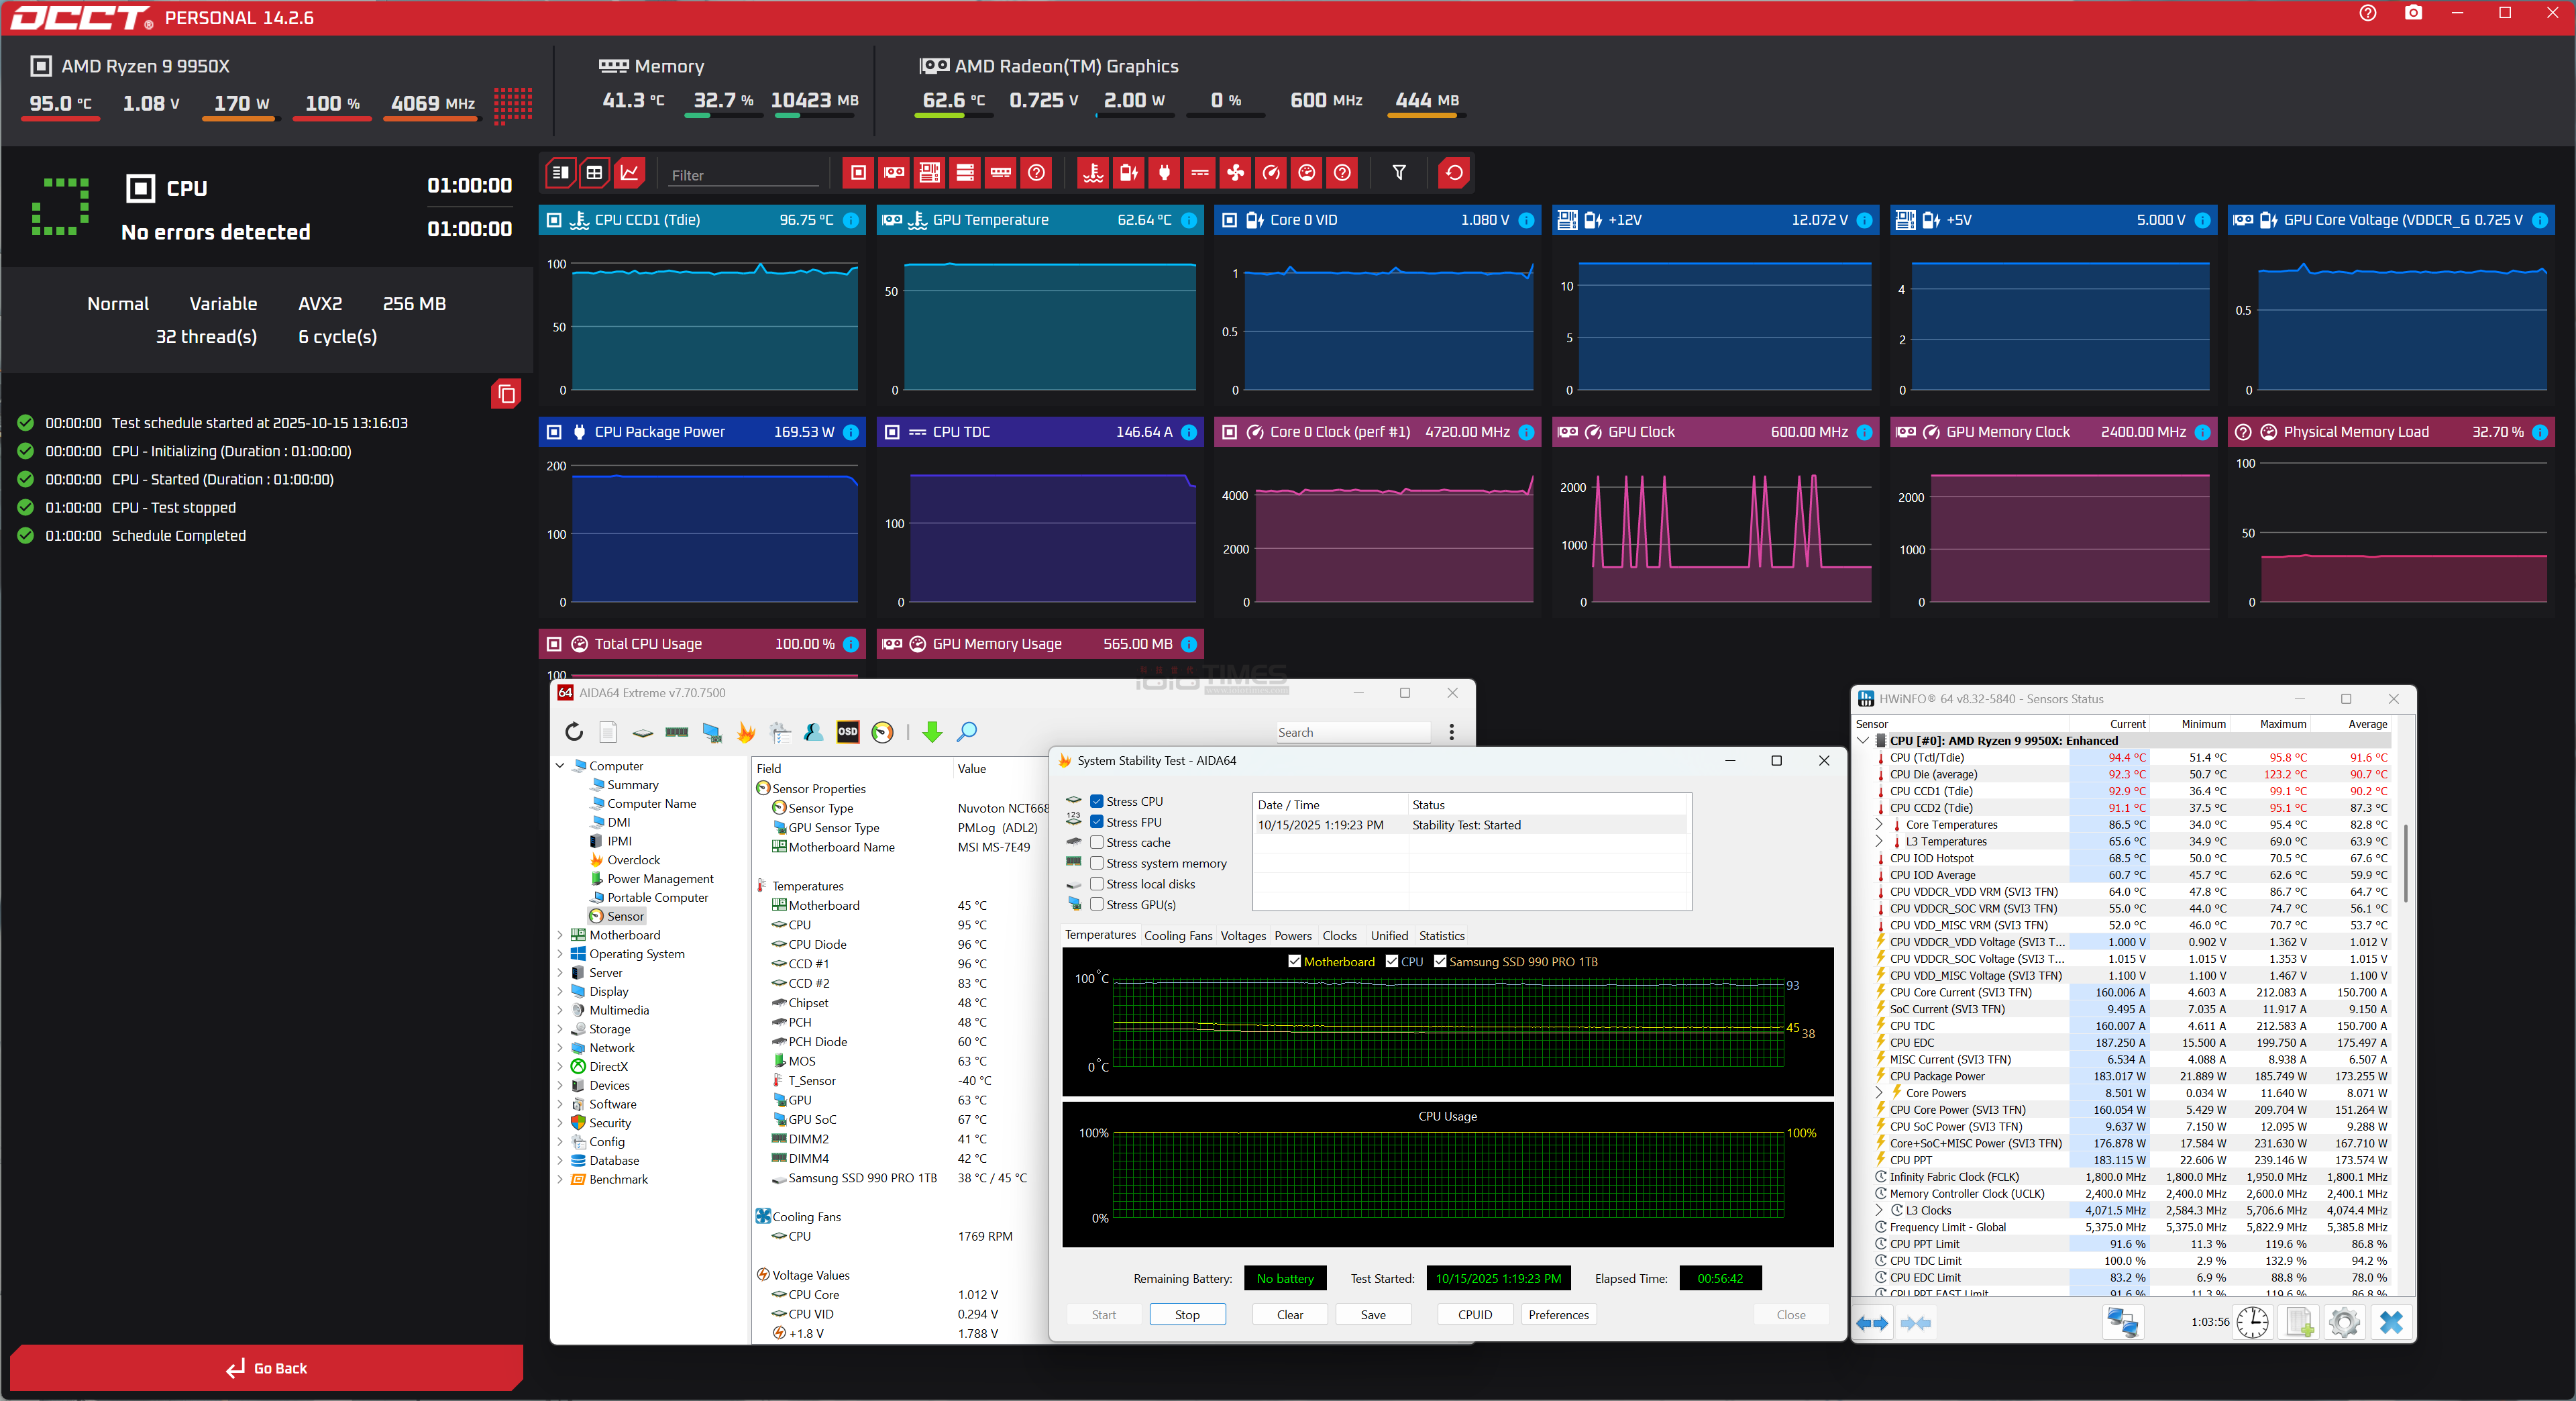Open AIDA64 OSD panel icon
Image resolution: width=2576 pixels, height=1401 pixels.
pos(847,732)
